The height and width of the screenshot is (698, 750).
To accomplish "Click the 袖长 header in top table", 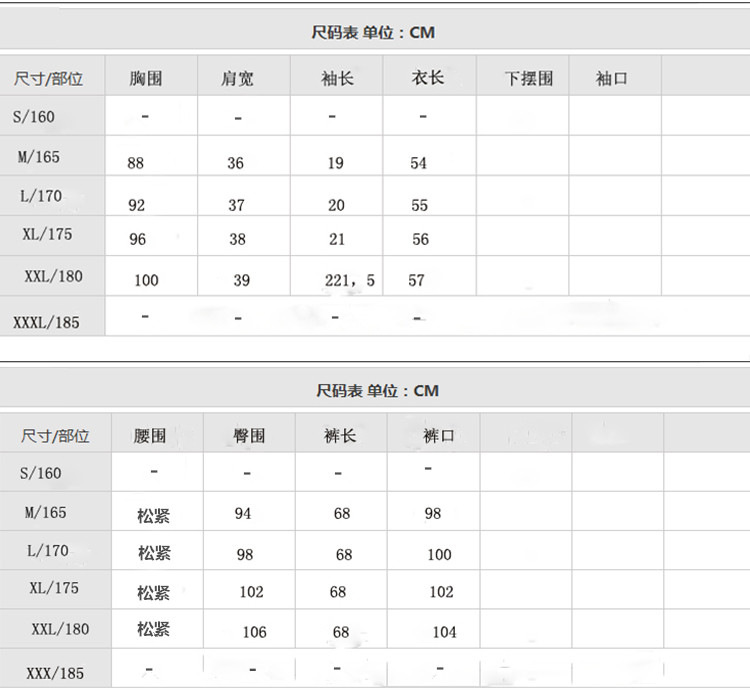I will [x=337, y=78].
